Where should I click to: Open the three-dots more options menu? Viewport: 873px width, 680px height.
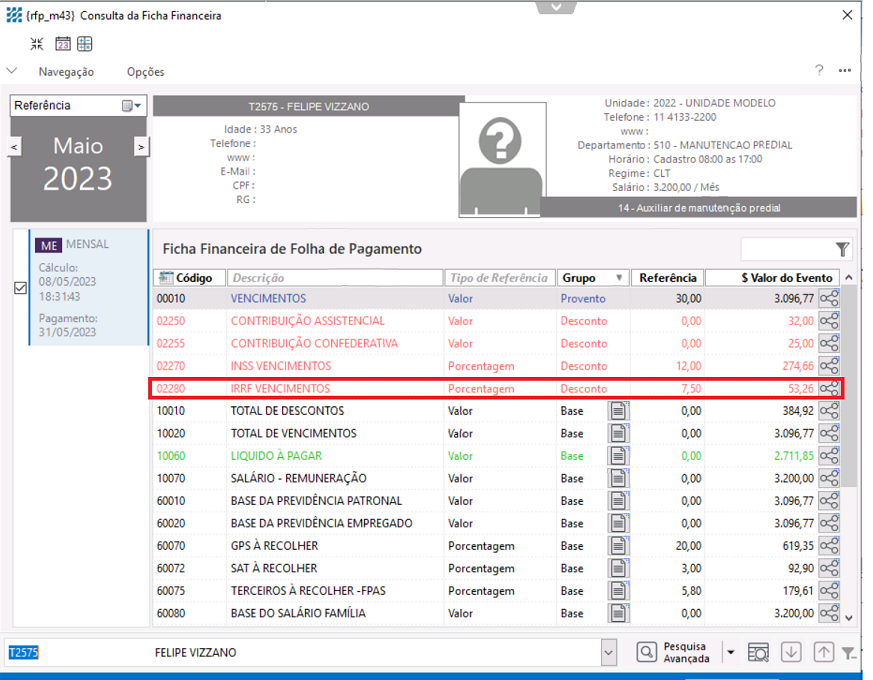point(845,71)
